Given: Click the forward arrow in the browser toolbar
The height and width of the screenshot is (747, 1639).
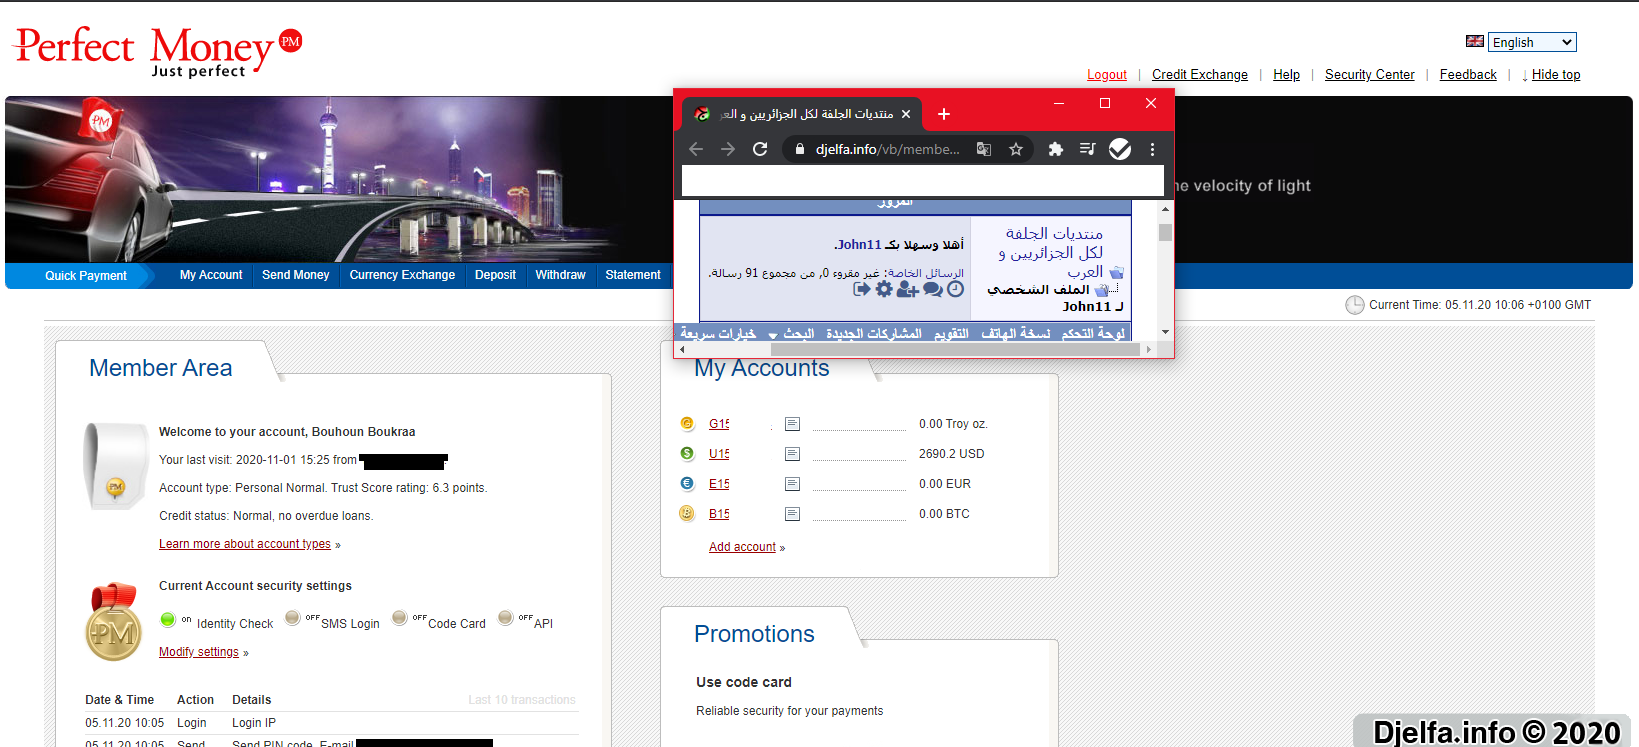Looking at the screenshot, I should (x=728, y=149).
